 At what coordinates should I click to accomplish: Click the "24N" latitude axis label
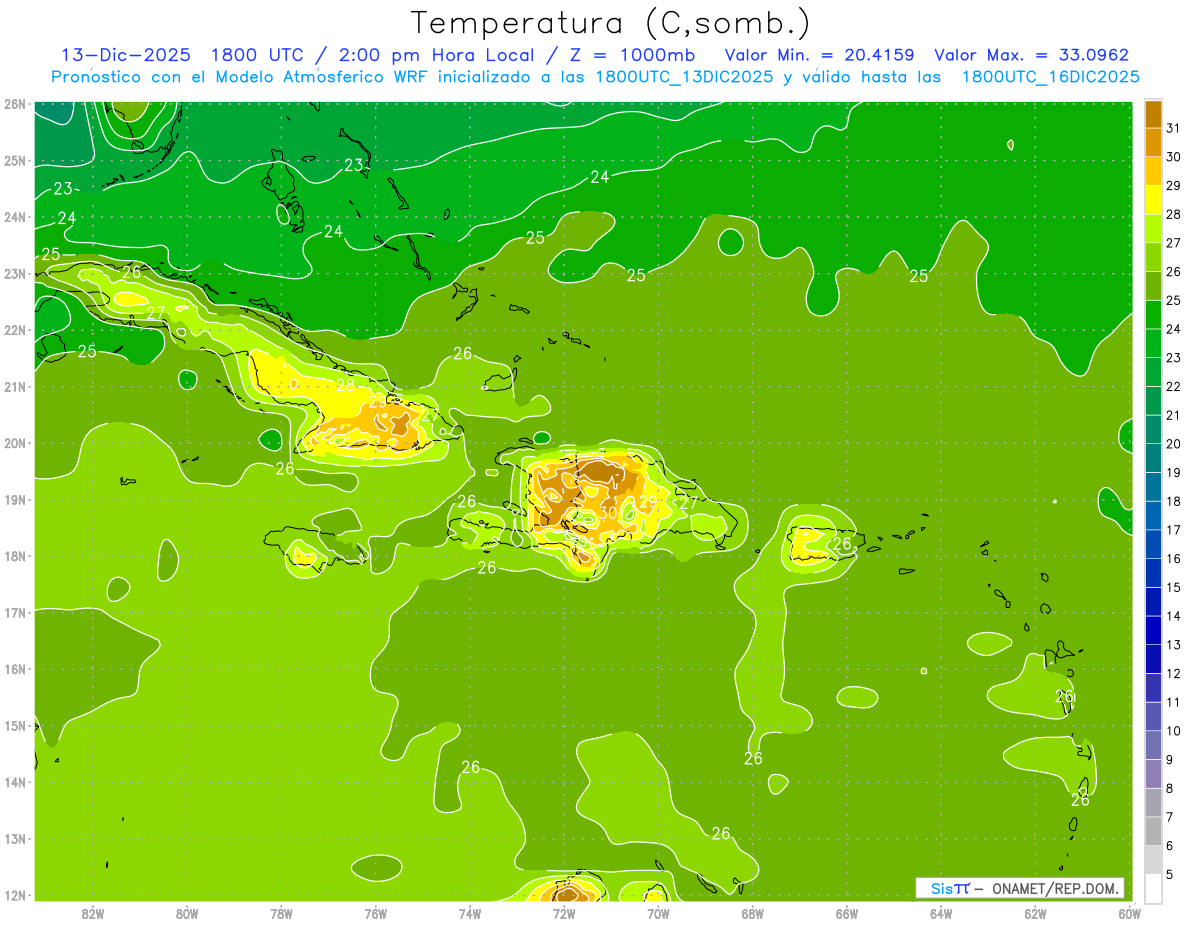coord(14,217)
